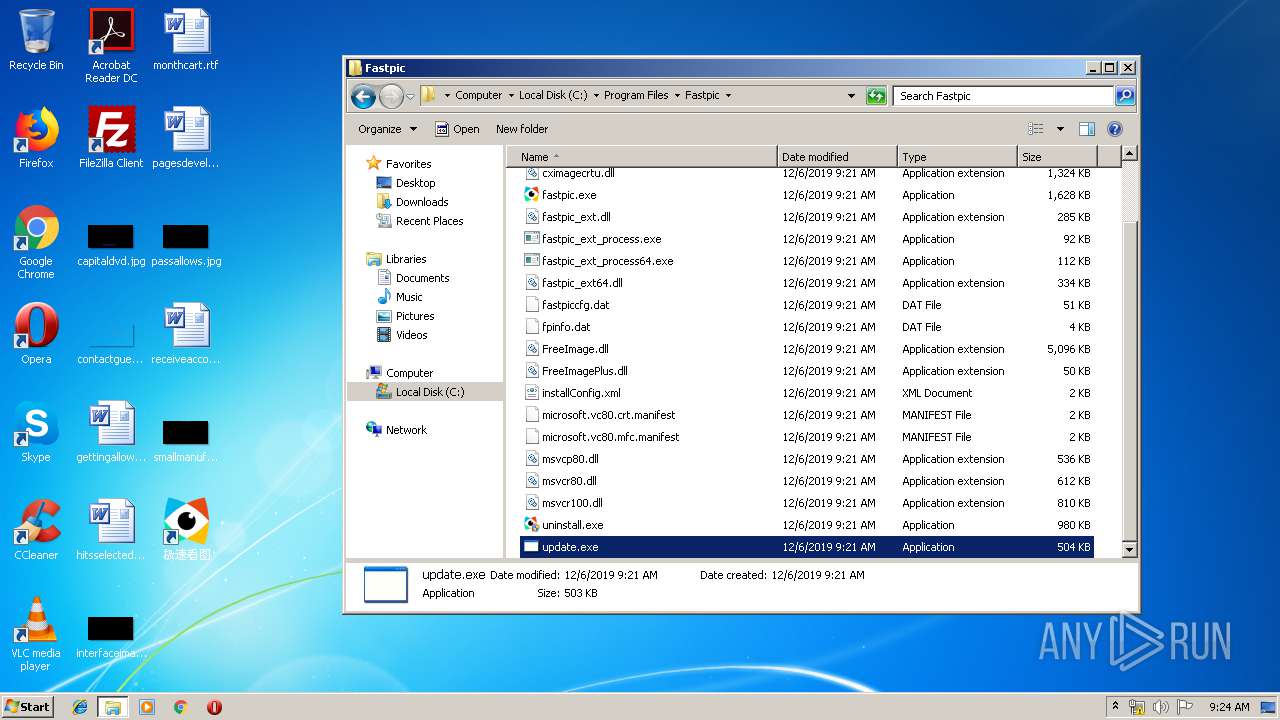The image size is (1280, 720).
Task: Click the Back navigation arrow in Explorer
Action: pyautogui.click(x=363, y=96)
